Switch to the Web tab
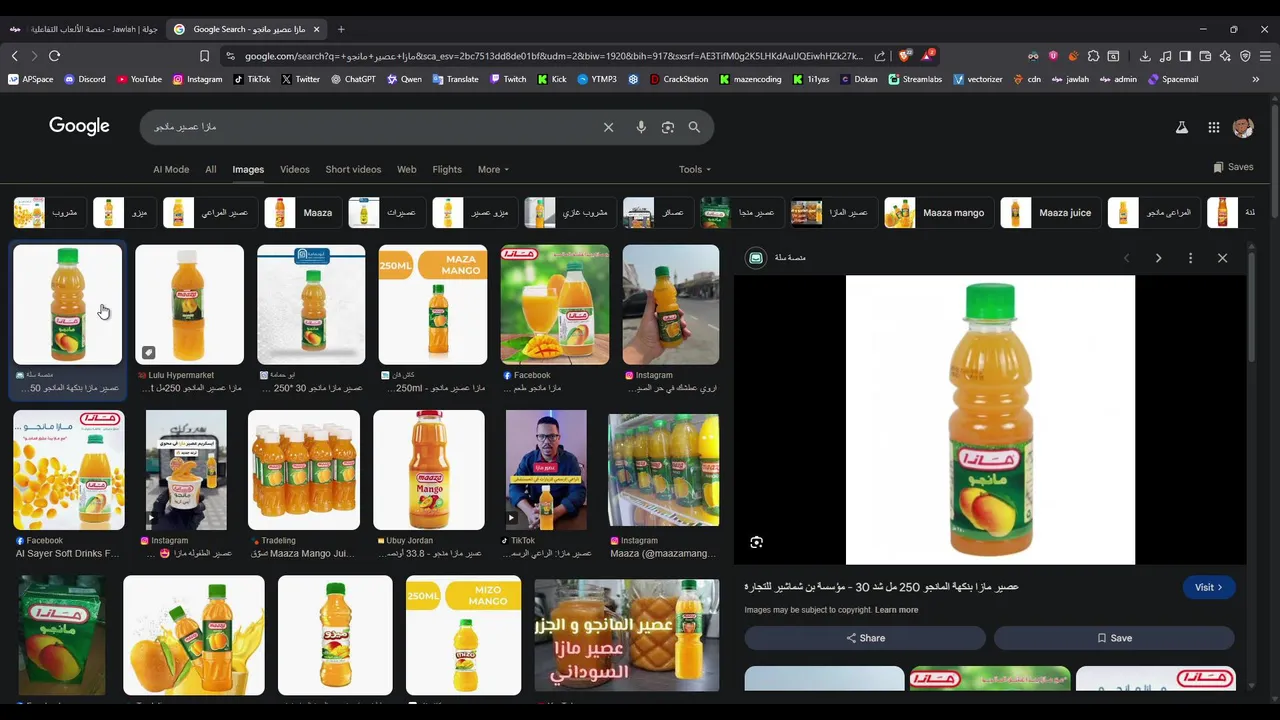This screenshot has width=1280, height=720. pyautogui.click(x=406, y=169)
